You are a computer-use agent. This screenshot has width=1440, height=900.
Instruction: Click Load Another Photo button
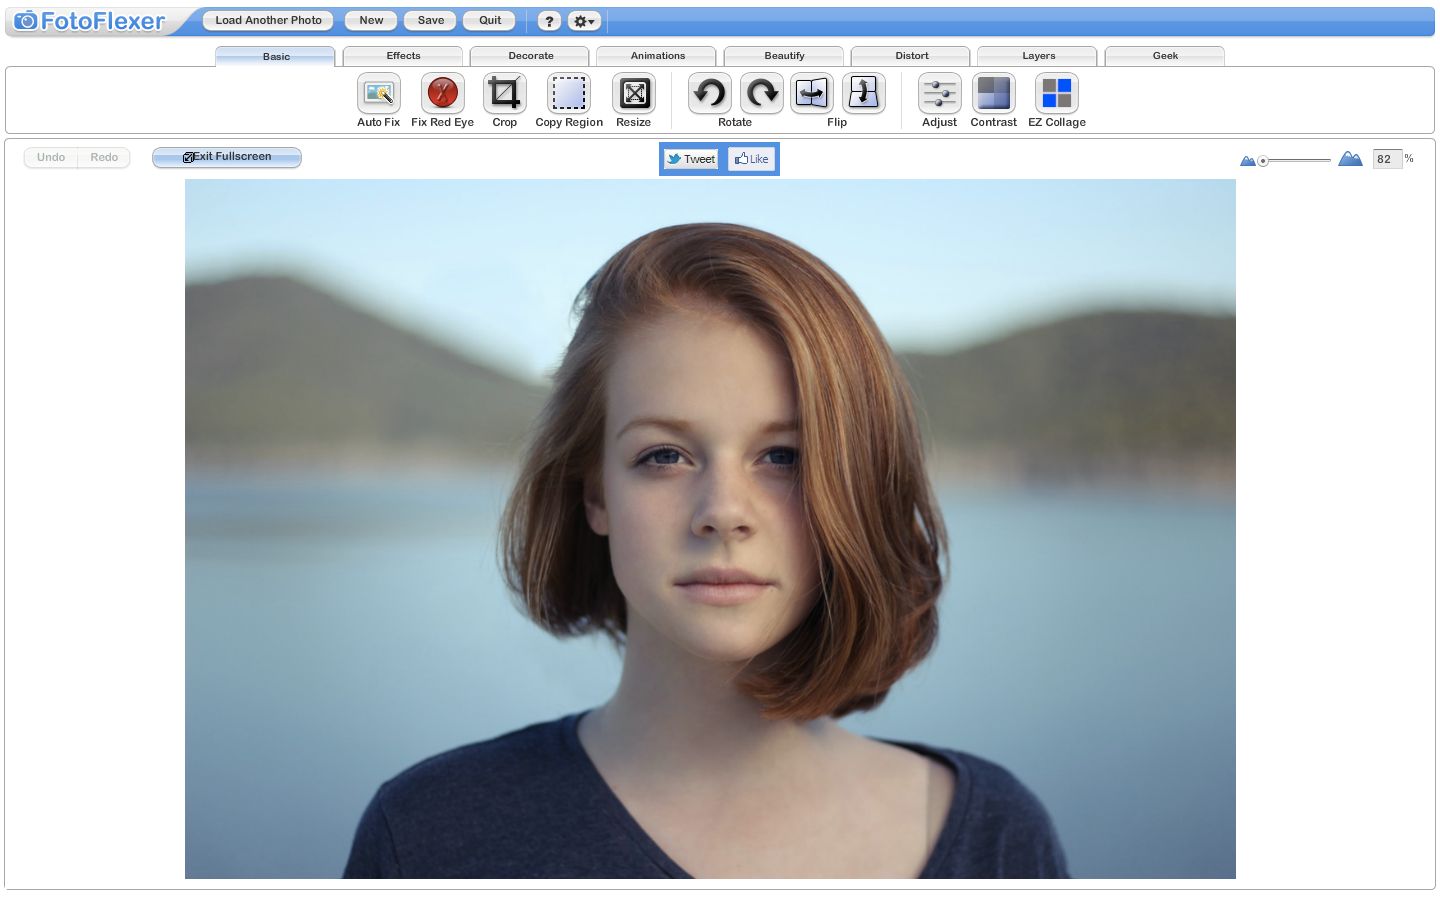coord(268,20)
